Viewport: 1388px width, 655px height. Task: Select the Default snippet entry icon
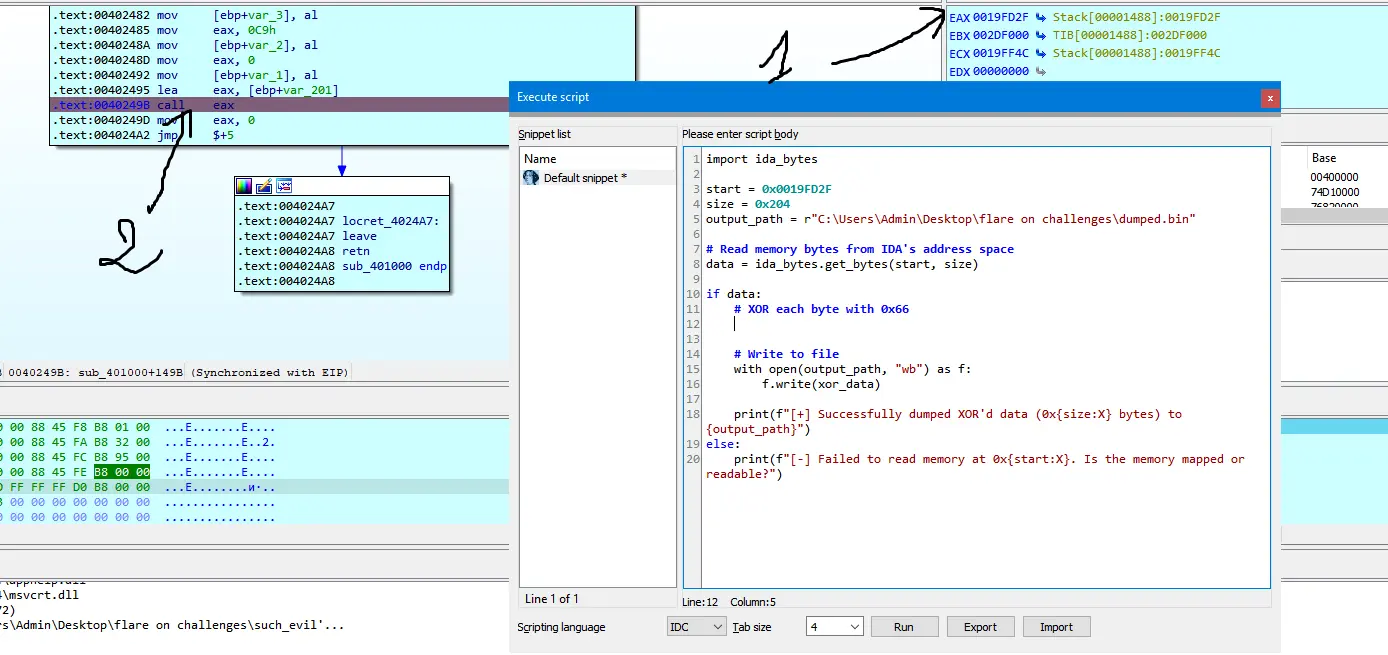[531, 177]
